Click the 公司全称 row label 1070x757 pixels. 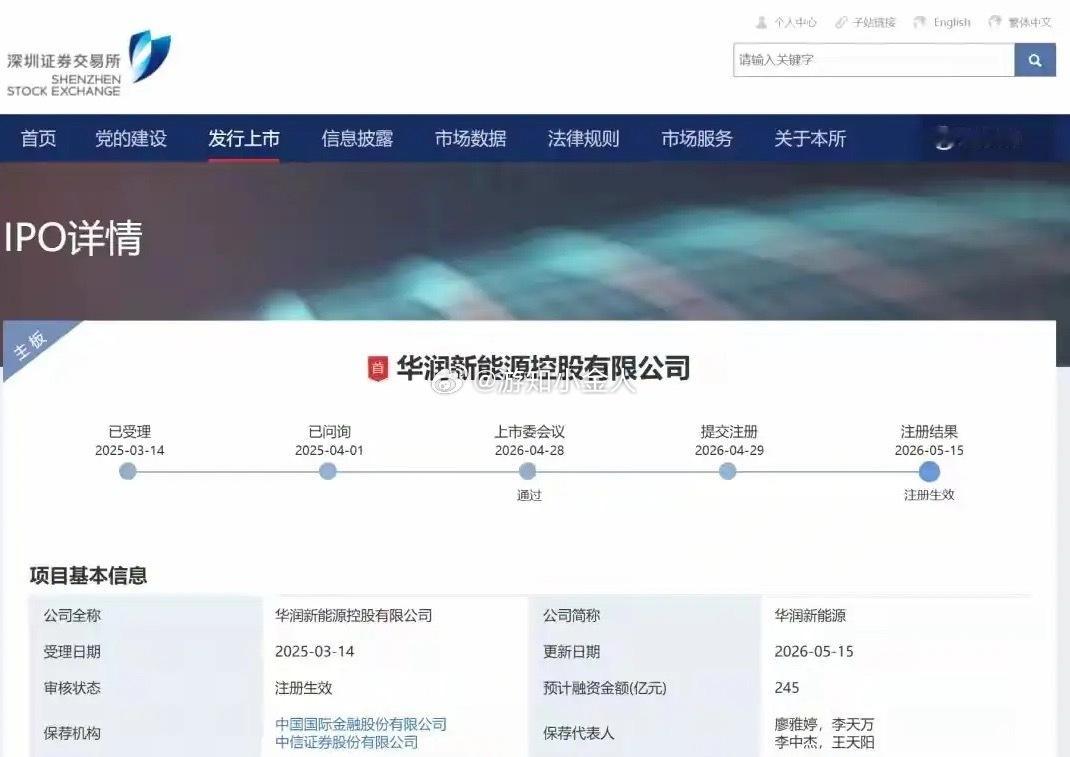(x=72, y=616)
